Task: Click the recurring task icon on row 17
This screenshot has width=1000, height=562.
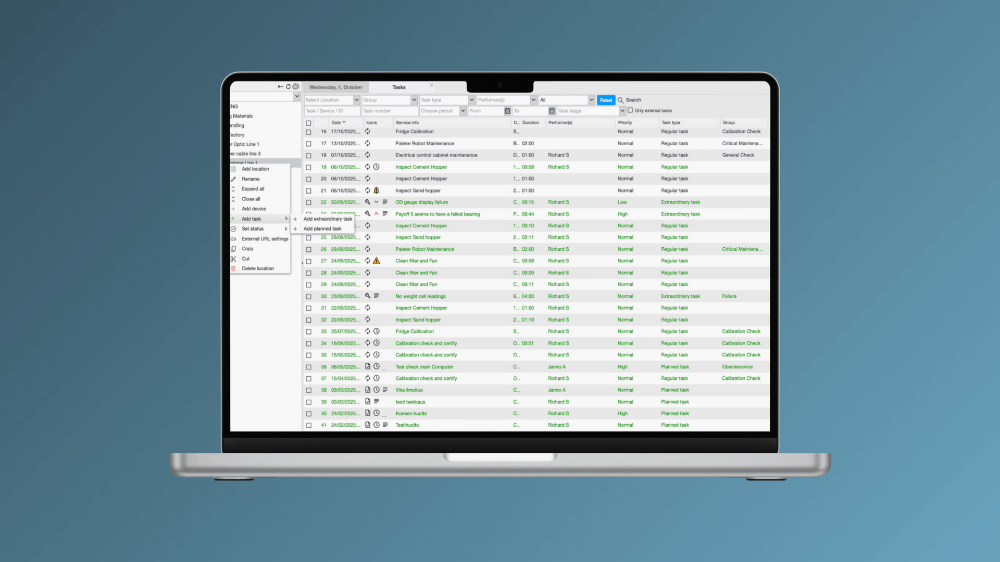Action: pos(368,143)
